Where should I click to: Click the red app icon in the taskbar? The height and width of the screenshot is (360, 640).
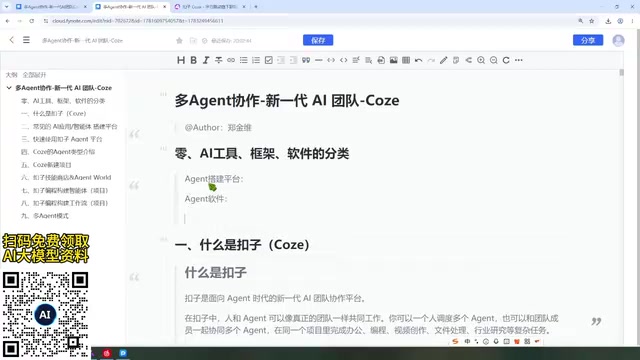(x=107, y=353)
